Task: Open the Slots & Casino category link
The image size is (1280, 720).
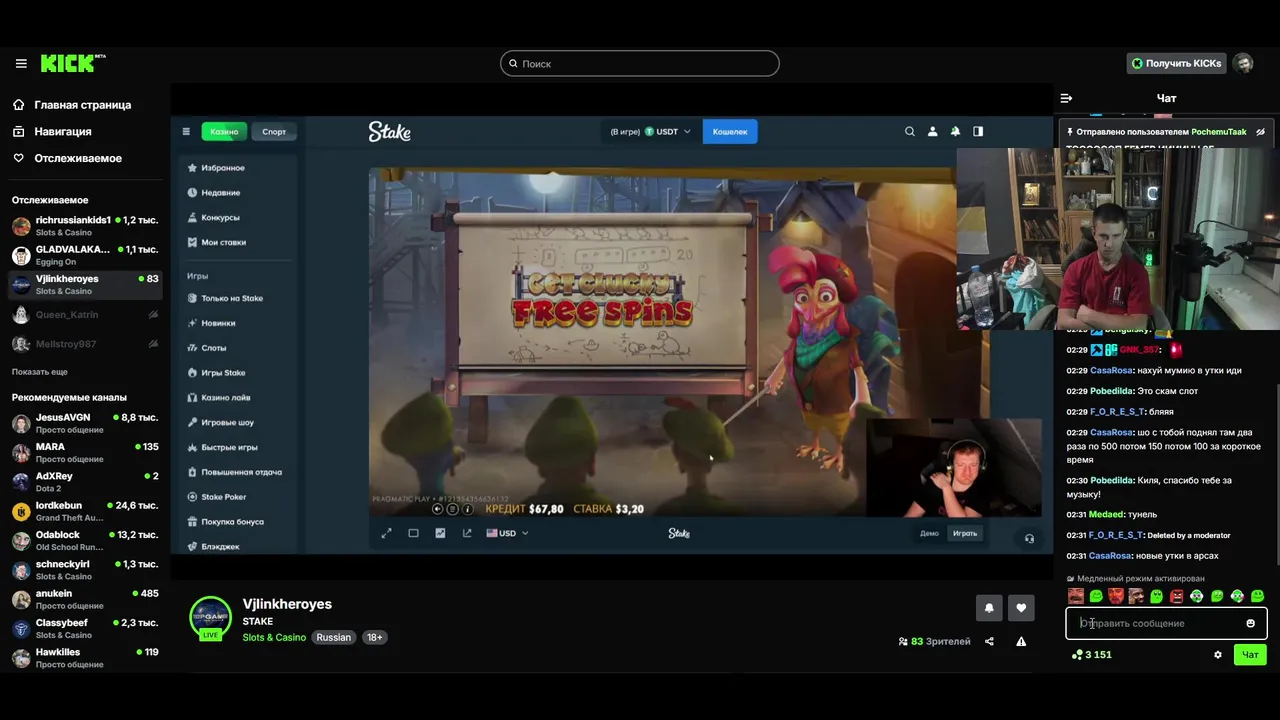Action: point(274,637)
